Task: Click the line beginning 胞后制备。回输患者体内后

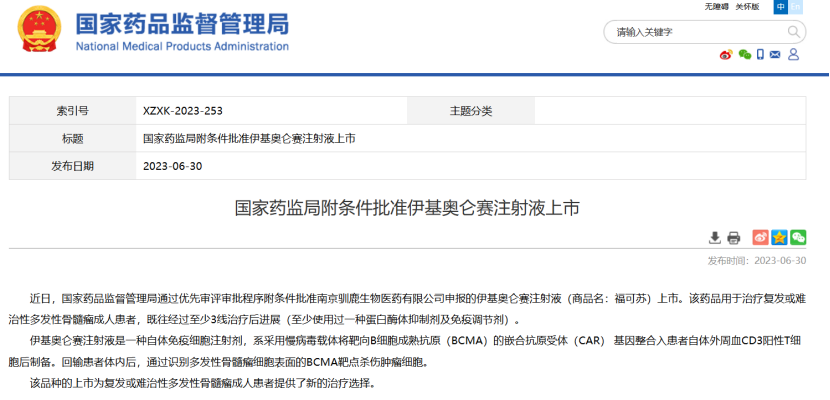Action: pyautogui.click(x=218, y=362)
